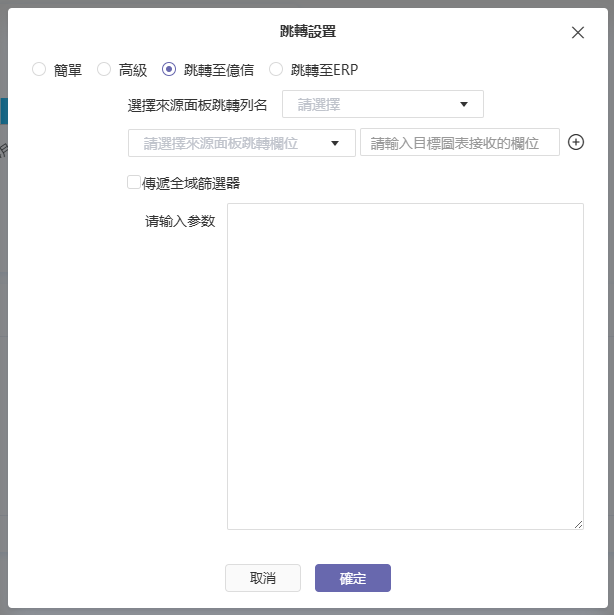The height and width of the screenshot is (615, 614).
Task: Click the 取消 button
Action: (x=263, y=578)
